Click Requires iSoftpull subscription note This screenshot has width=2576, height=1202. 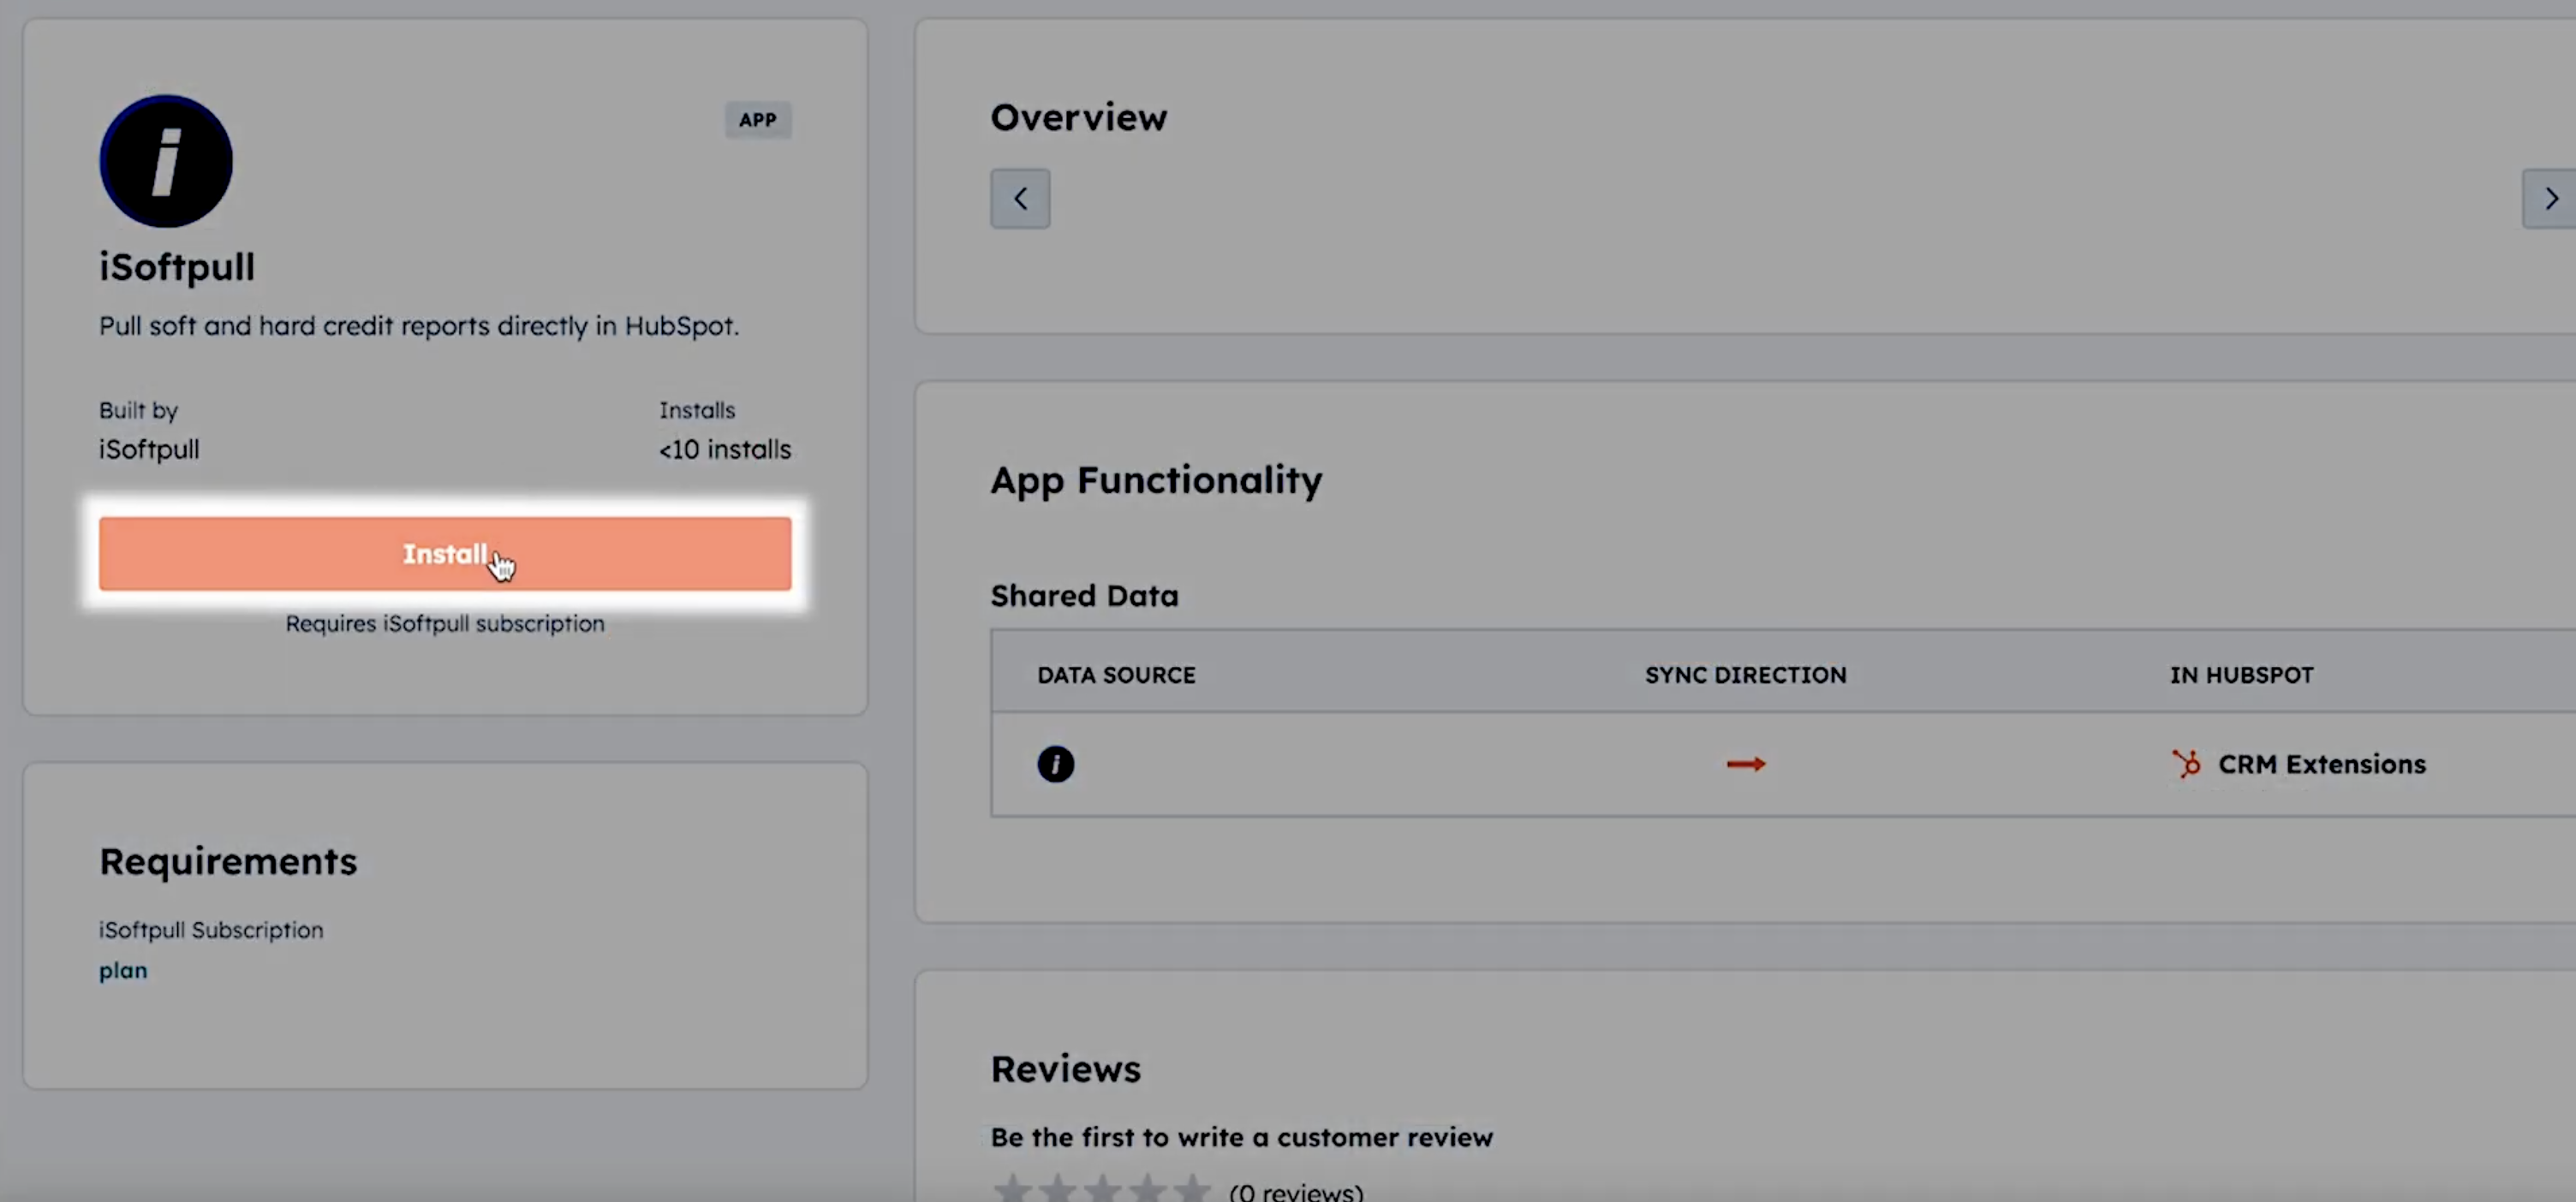coord(445,623)
